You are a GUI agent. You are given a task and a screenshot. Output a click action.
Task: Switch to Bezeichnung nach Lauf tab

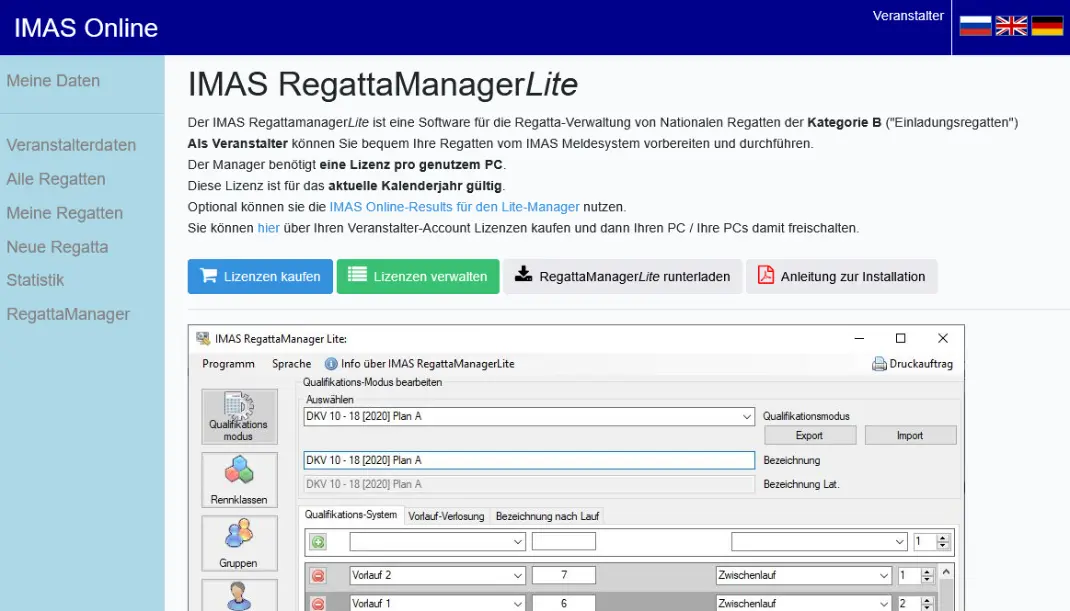547,516
